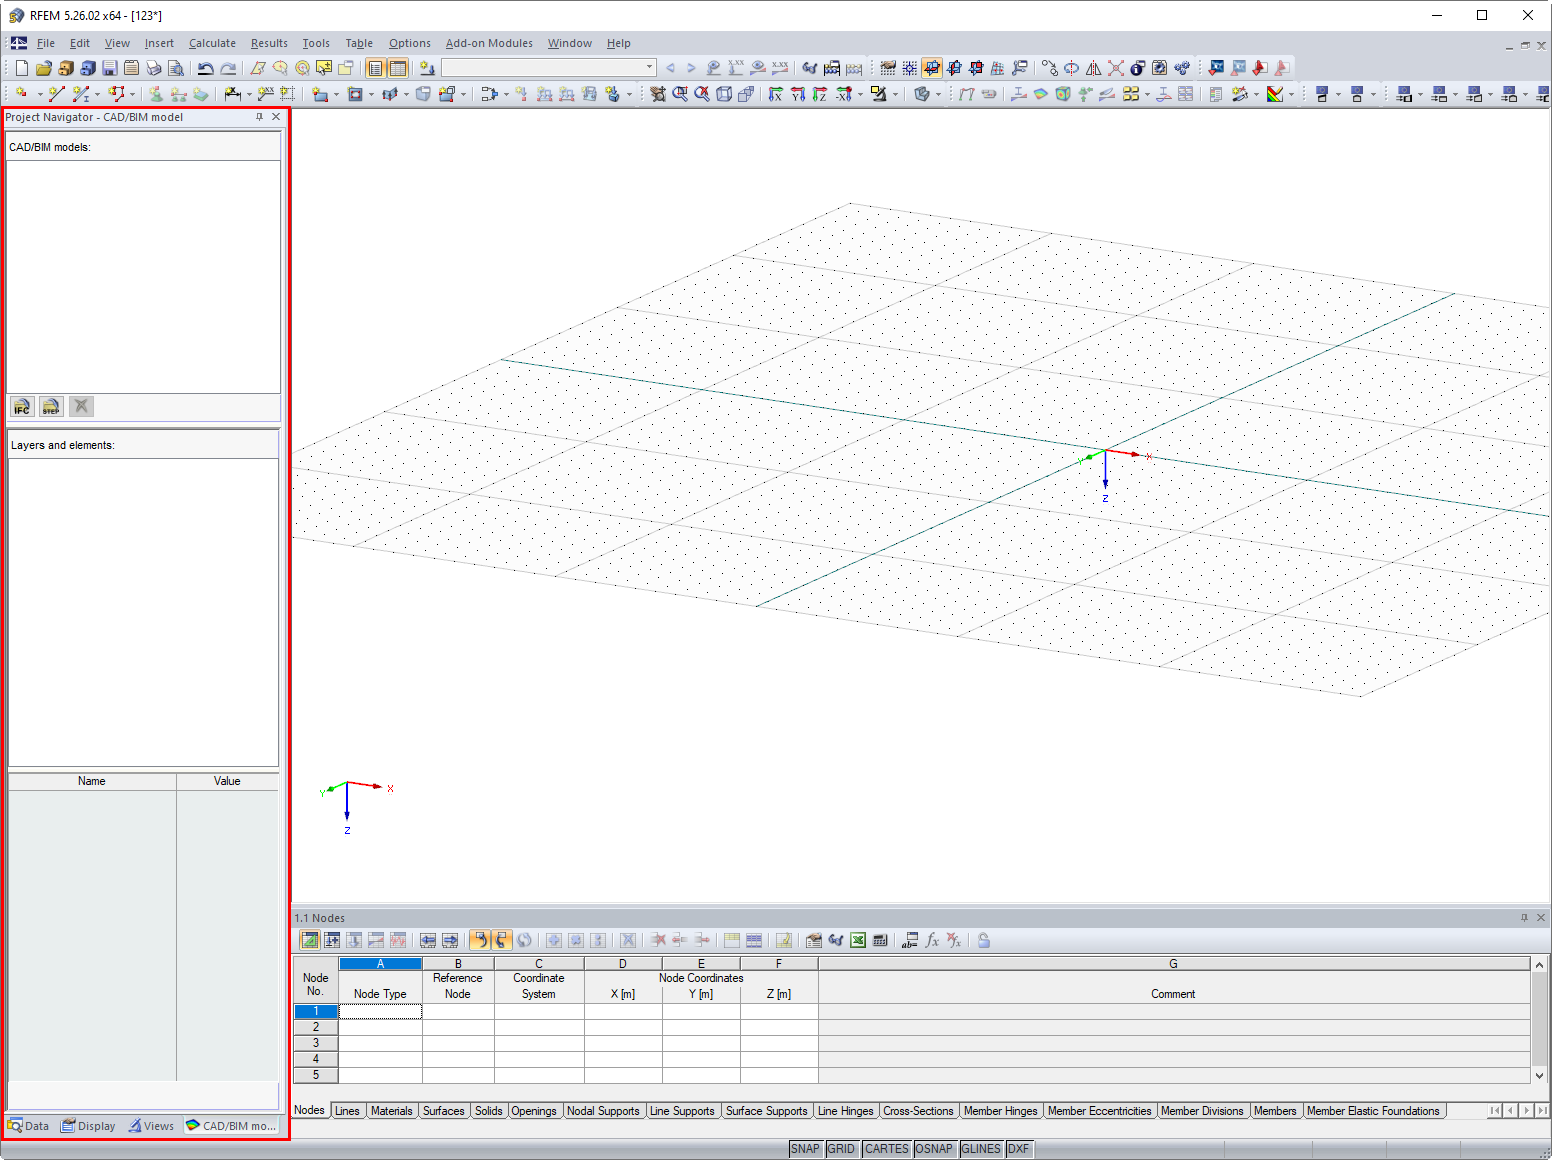Image resolution: width=1552 pixels, height=1160 pixels.
Task: Click the Print icon
Action: (154, 67)
